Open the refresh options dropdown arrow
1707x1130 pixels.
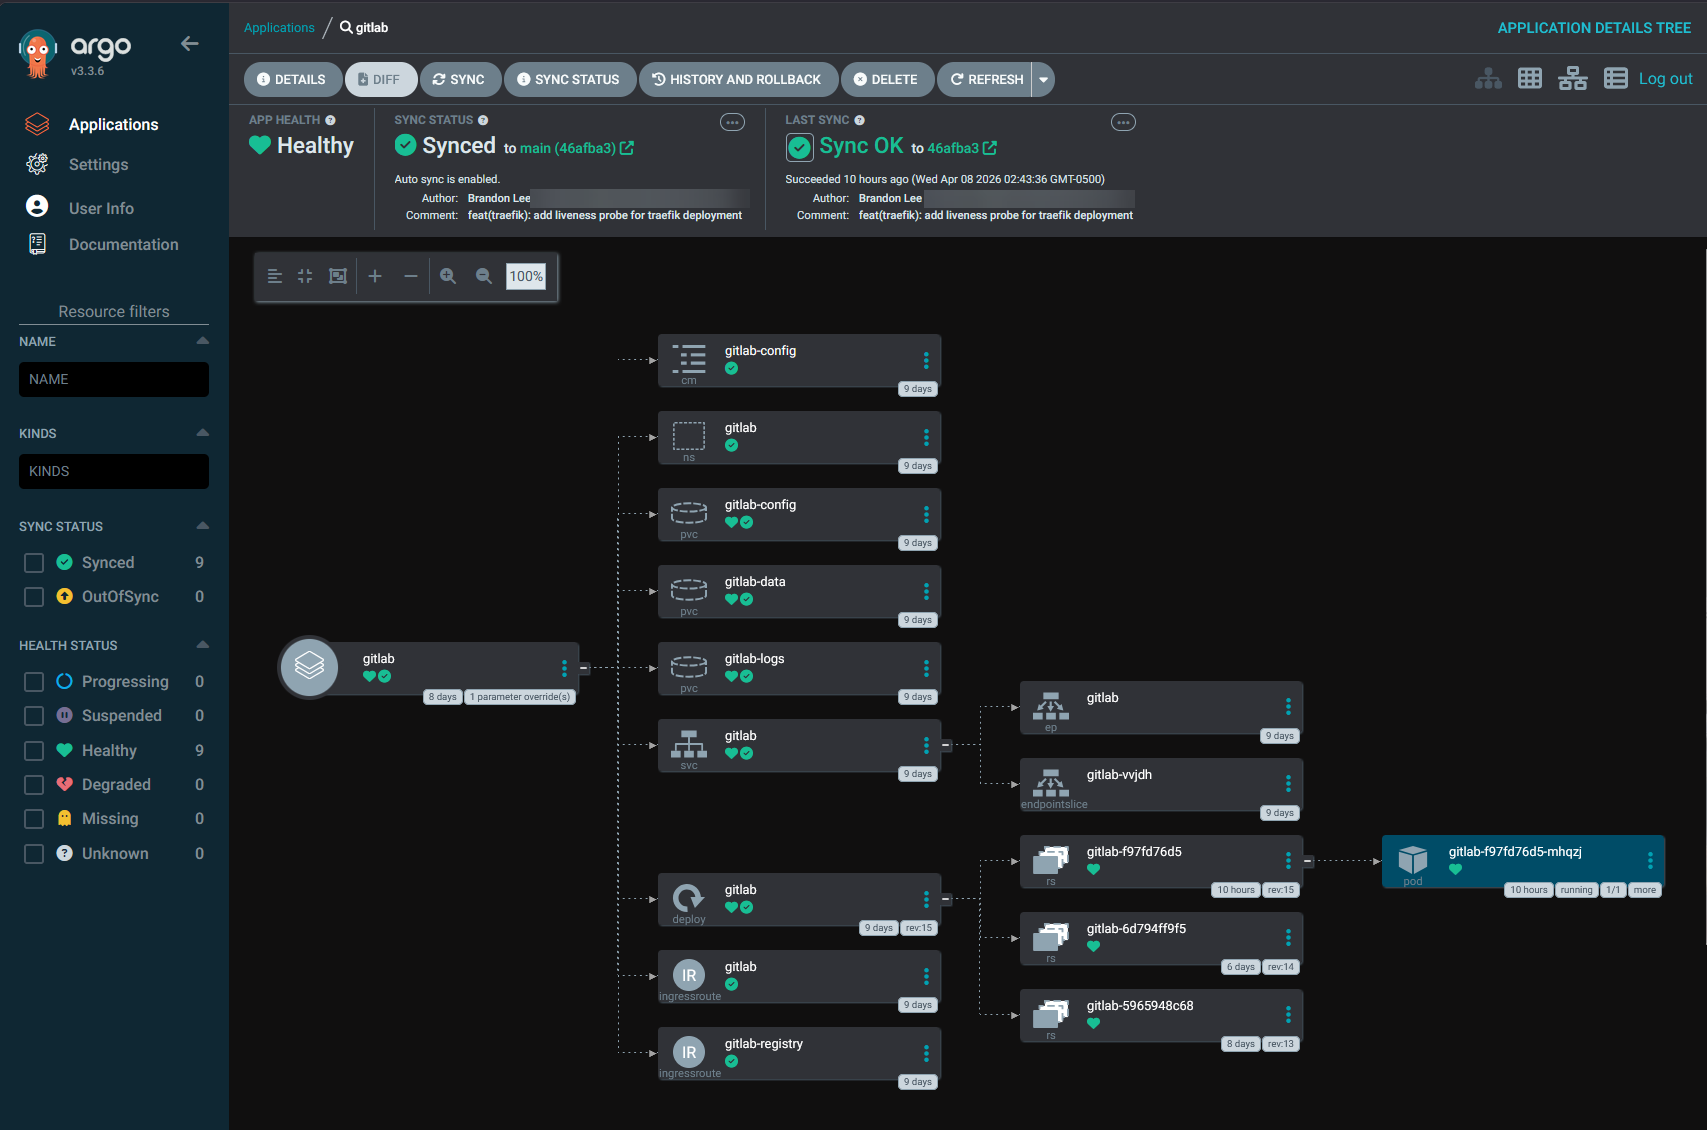(1043, 80)
